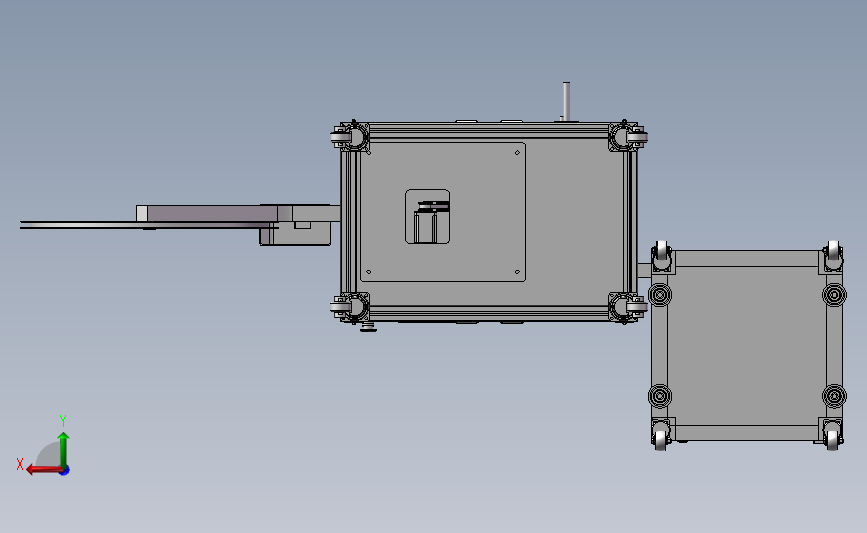Viewport: 867px width, 533px height.
Task: Click the blue Z axis dot of the triad
Action: click(x=65, y=471)
